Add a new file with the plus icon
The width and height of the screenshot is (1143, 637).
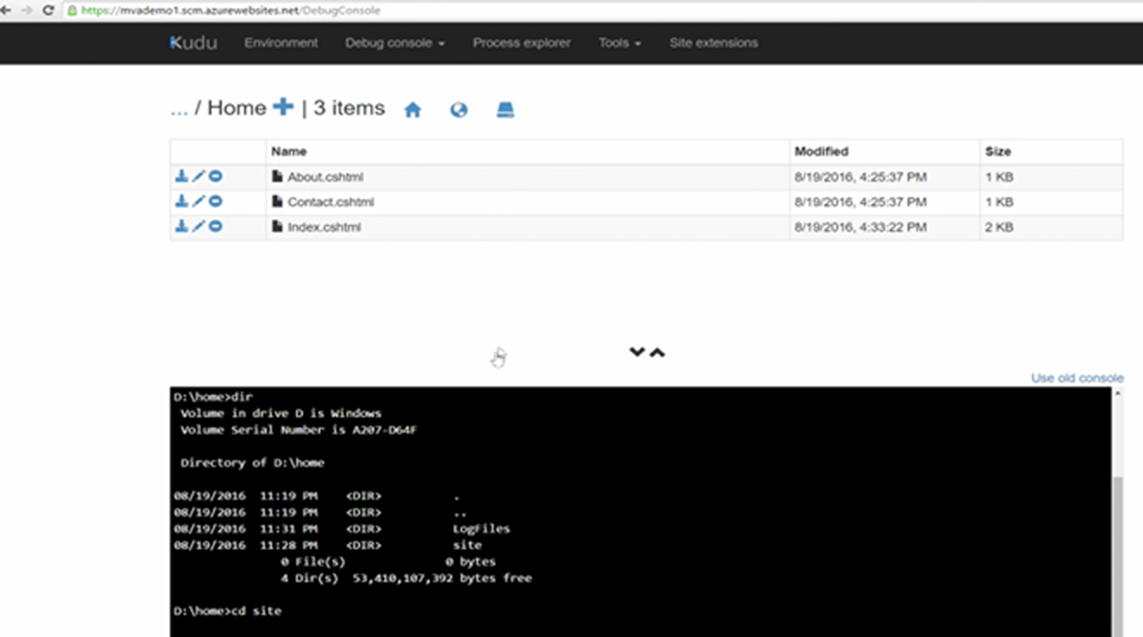(282, 106)
